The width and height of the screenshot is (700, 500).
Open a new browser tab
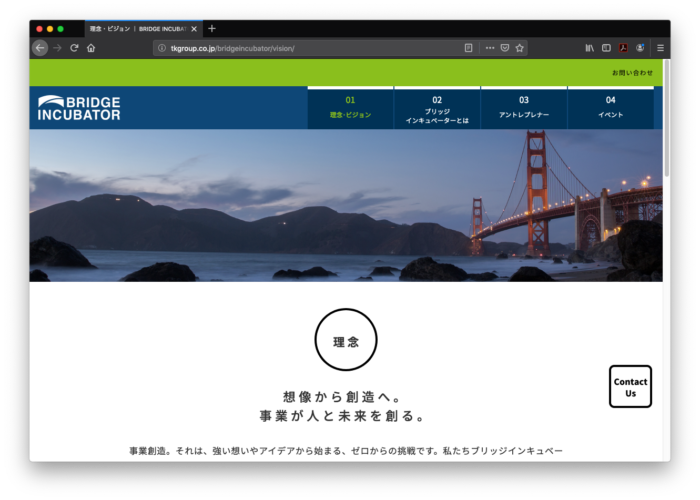pos(212,29)
